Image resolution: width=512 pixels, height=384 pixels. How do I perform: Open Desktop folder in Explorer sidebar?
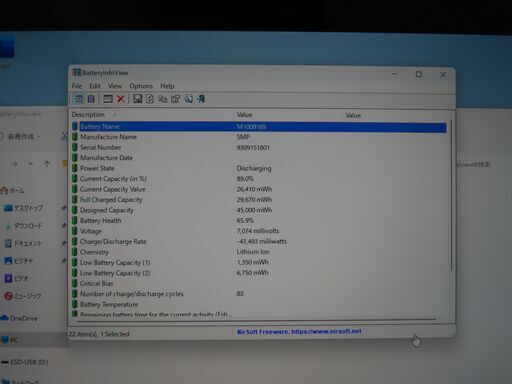[23, 208]
